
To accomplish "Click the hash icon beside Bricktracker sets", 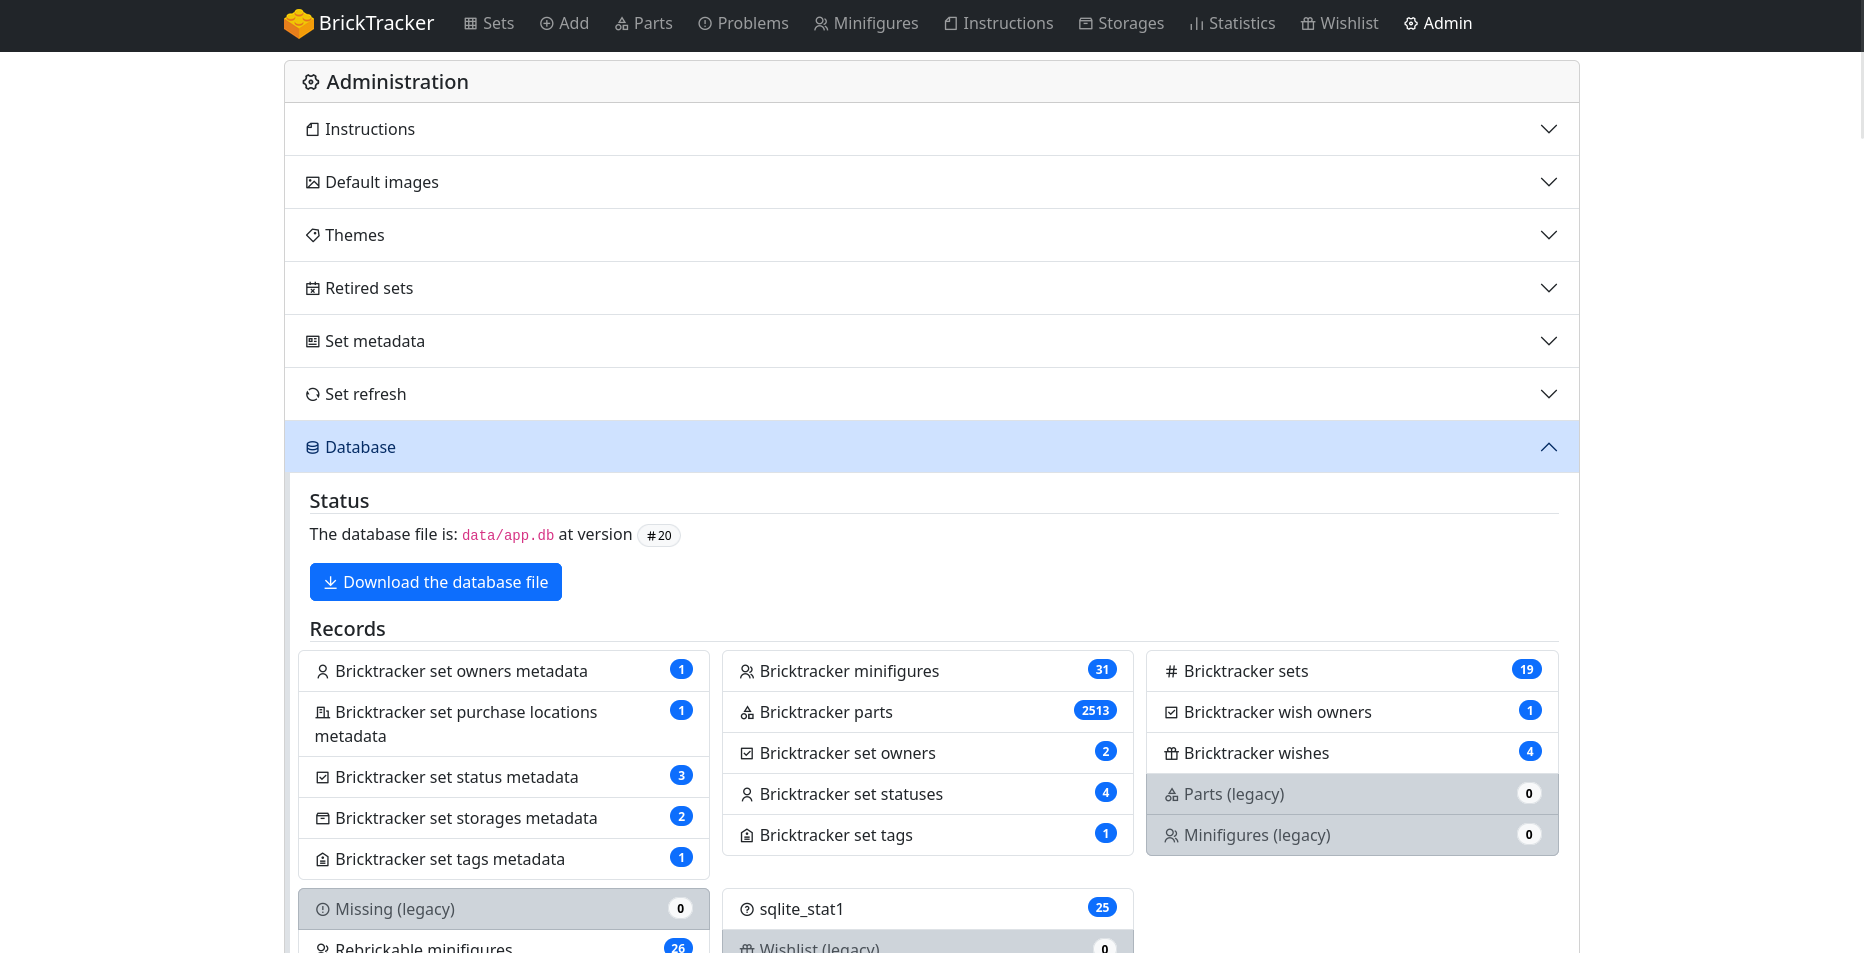I will pyautogui.click(x=1171, y=672).
